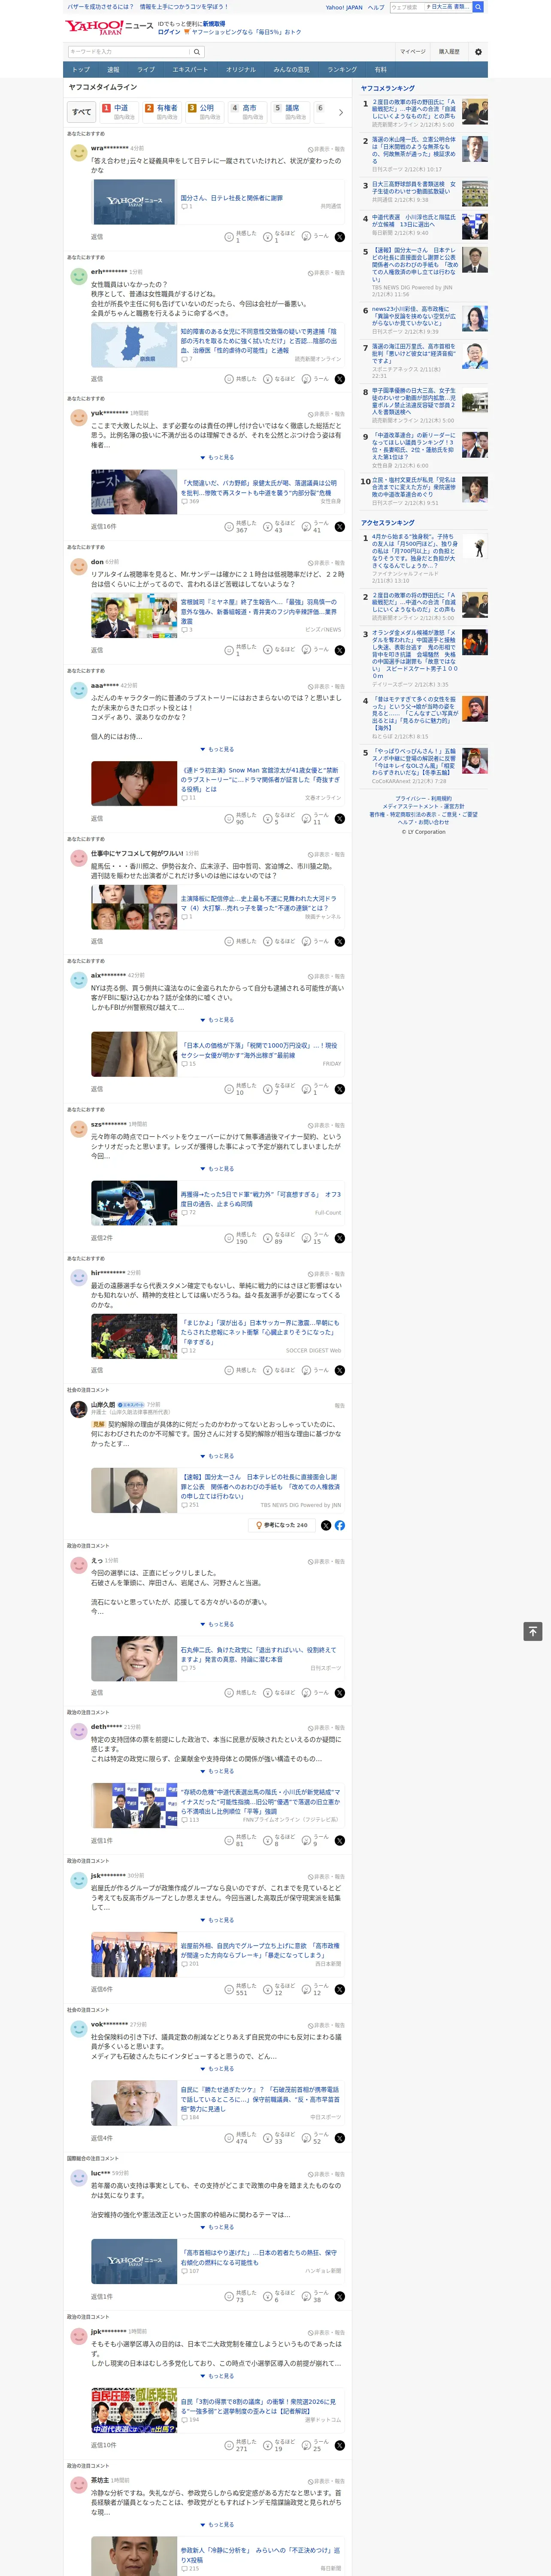
Task: Click 非表示・報告 on wra comment
Action: pos(326,149)
